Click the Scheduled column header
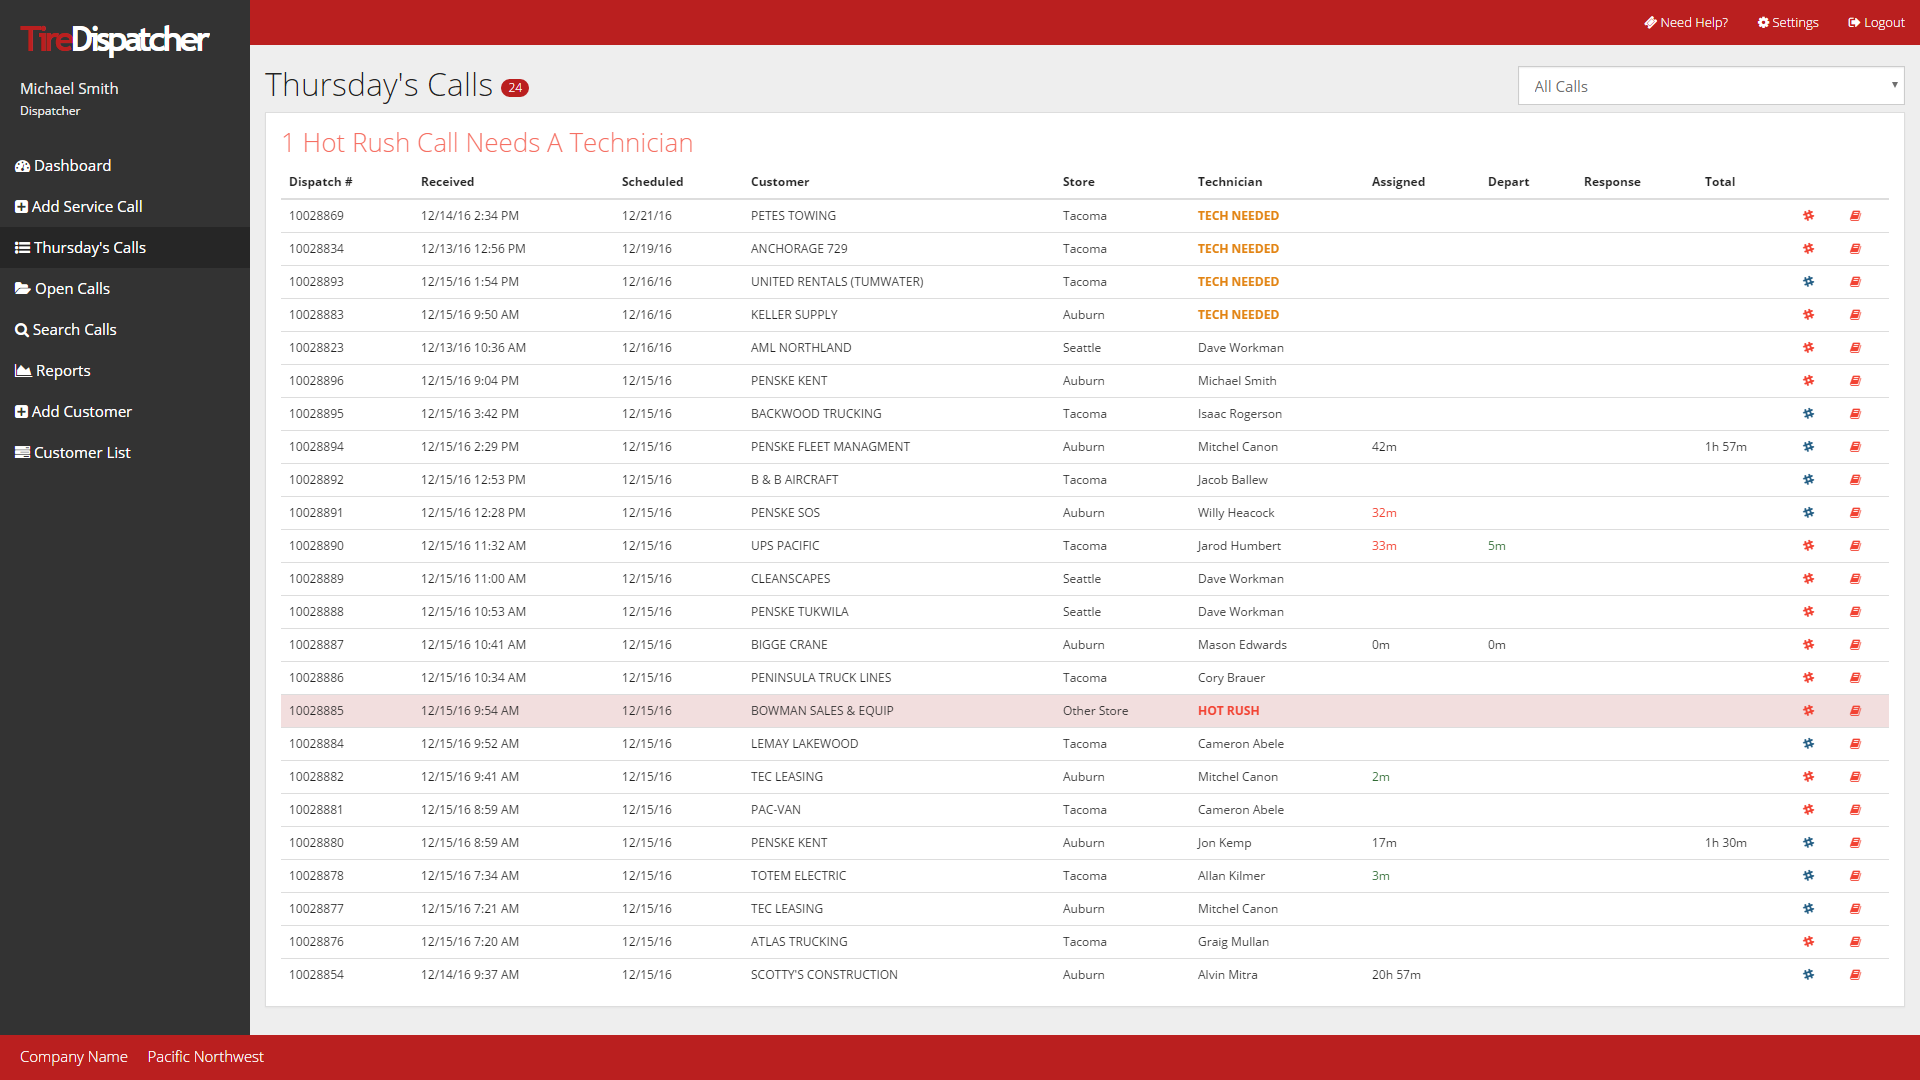 [x=652, y=182]
